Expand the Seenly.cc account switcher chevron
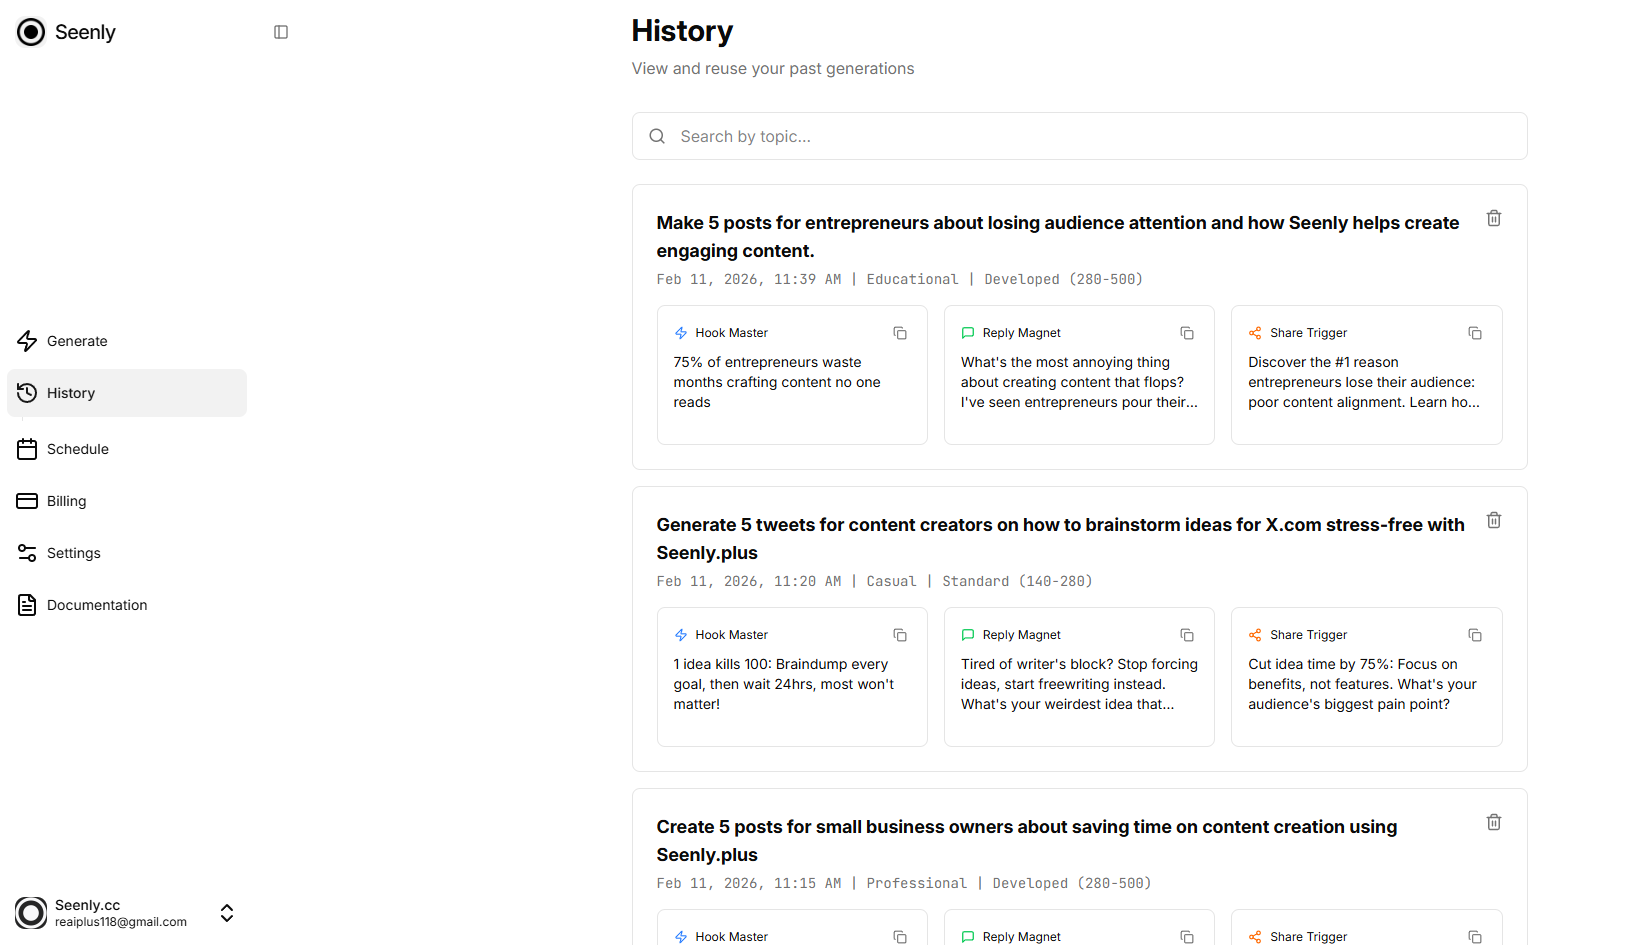1648x945 pixels. coord(226,913)
